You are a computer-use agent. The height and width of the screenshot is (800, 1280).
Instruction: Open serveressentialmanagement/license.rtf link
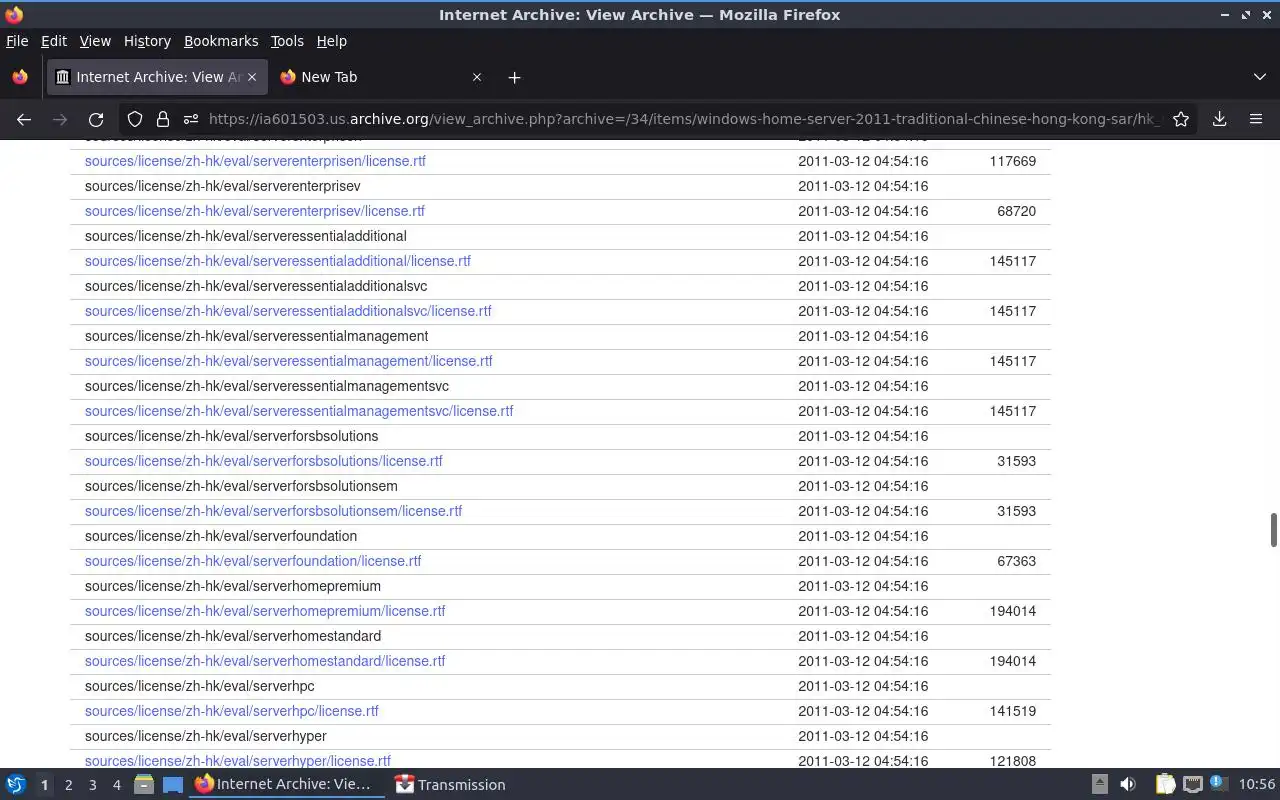pyautogui.click(x=289, y=361)
